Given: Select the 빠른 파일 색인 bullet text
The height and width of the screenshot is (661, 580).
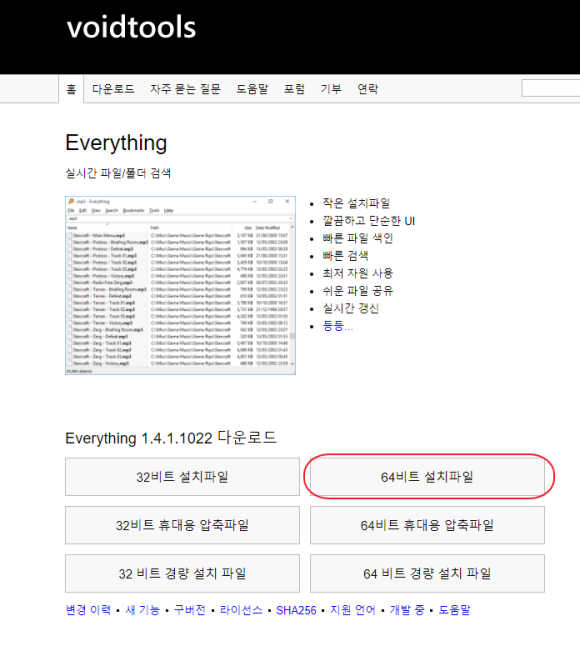Looking at the screenshot, I should pos(358,238).
